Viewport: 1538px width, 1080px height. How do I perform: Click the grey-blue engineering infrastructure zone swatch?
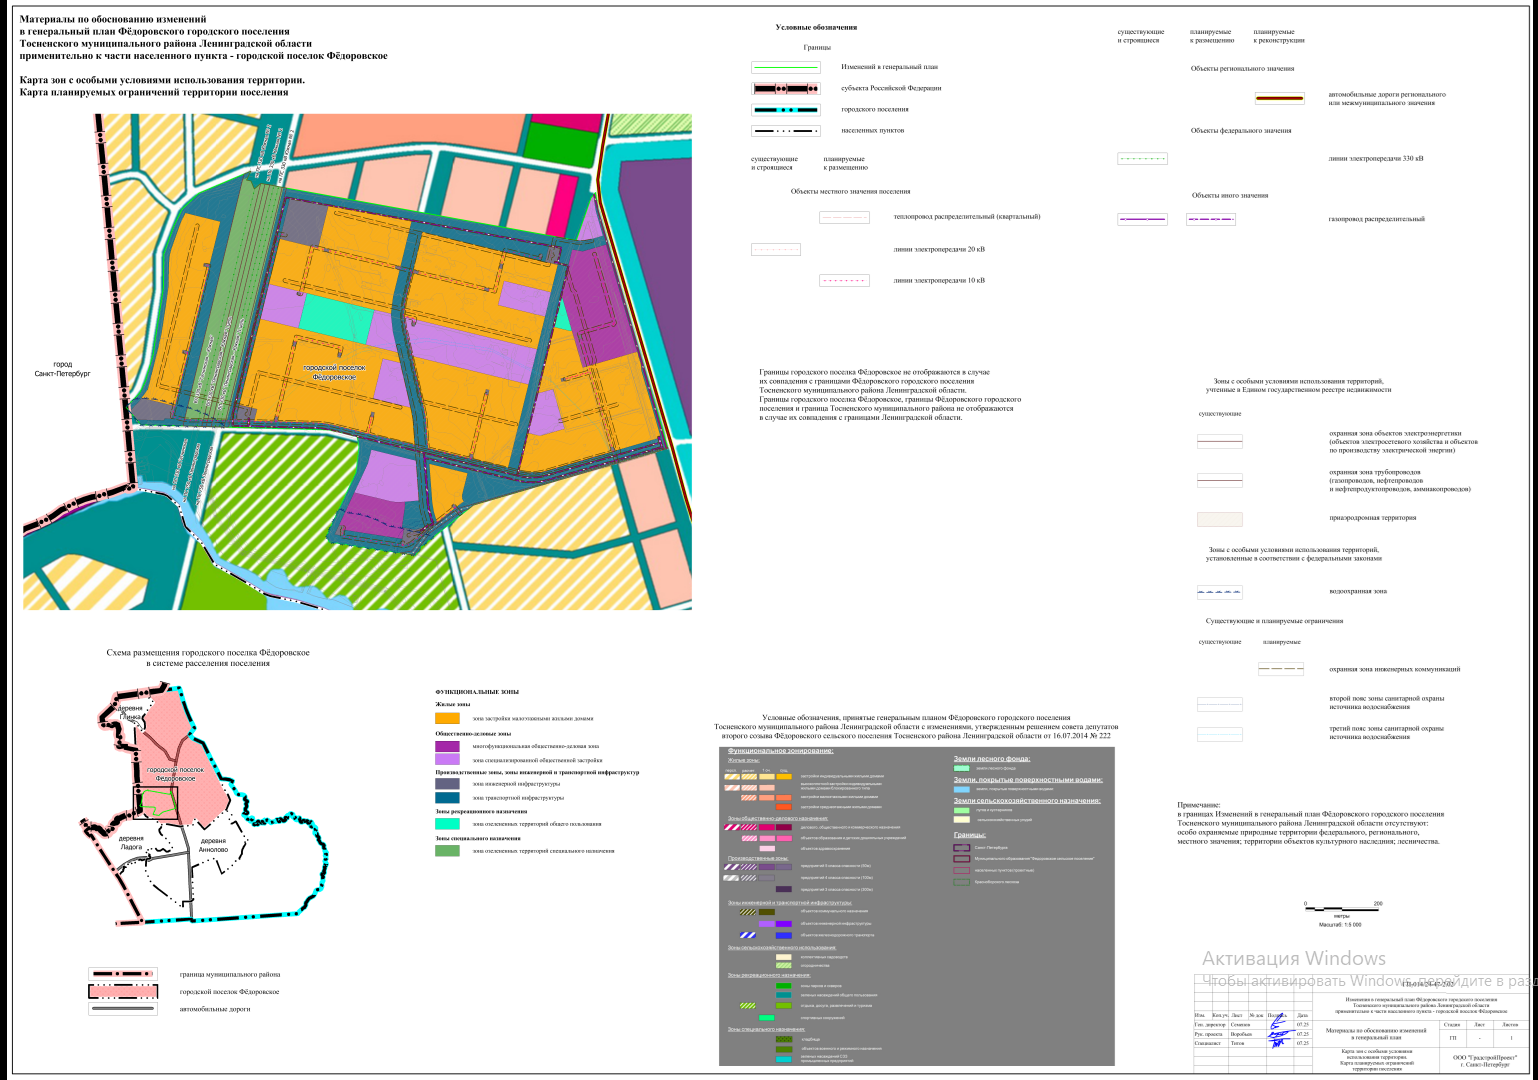447,784
